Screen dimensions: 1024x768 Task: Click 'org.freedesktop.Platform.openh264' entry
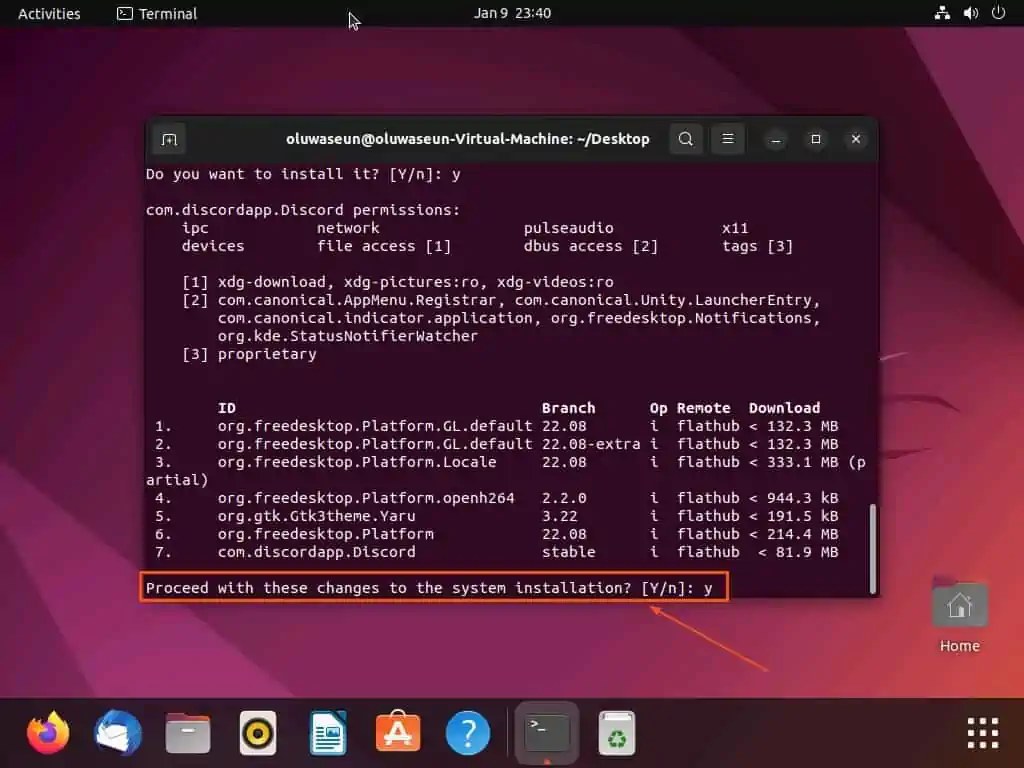[x=366, y=498]
